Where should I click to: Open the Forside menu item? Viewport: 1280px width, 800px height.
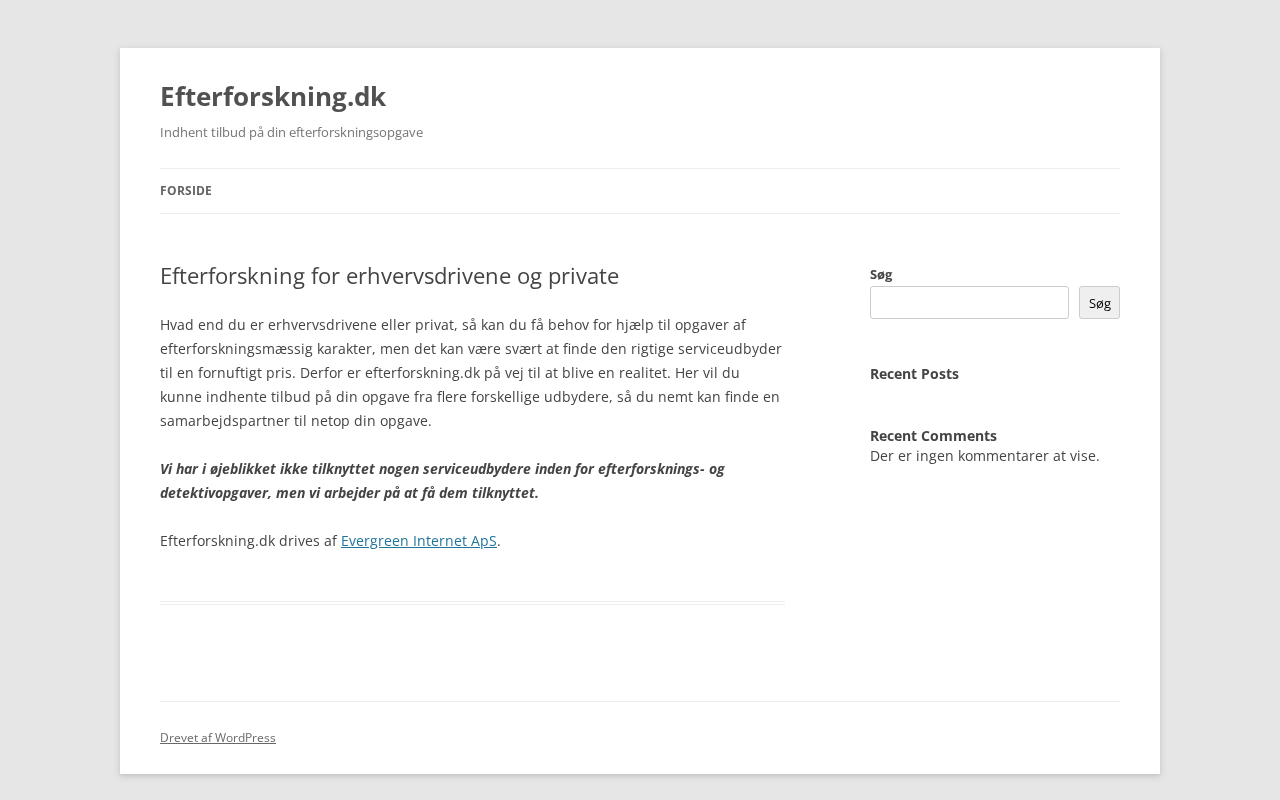pos(186,191)
